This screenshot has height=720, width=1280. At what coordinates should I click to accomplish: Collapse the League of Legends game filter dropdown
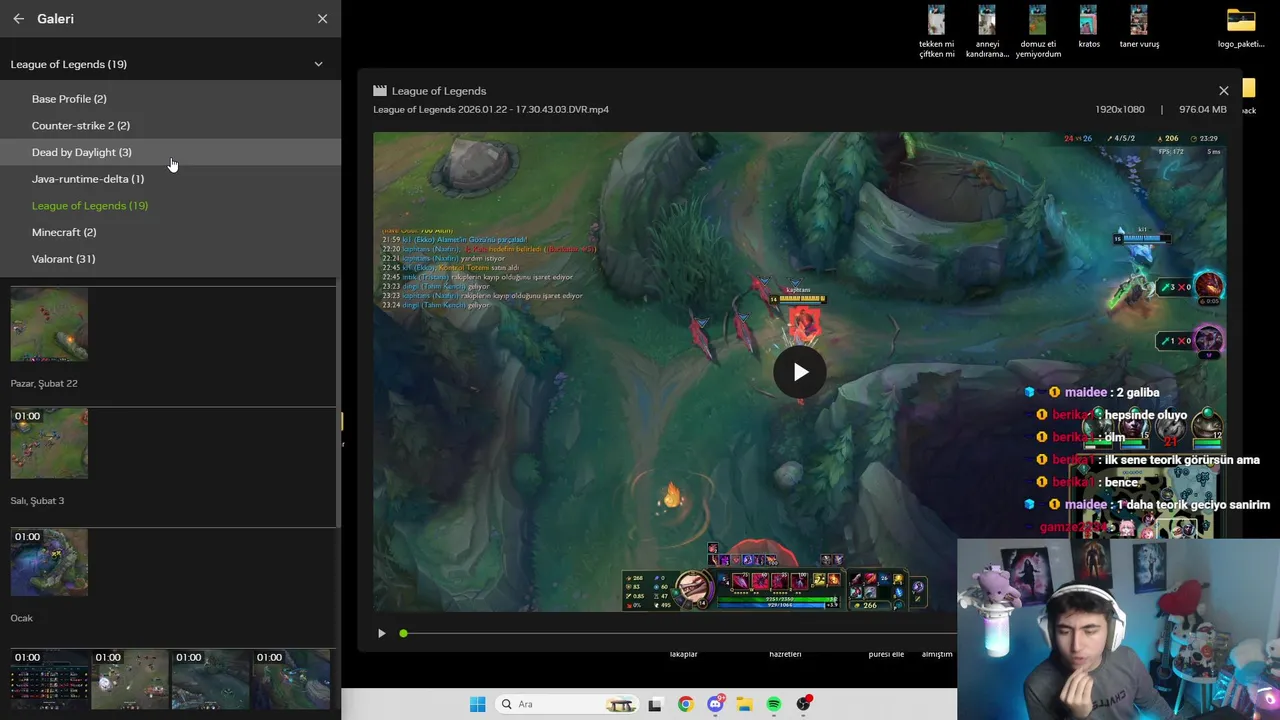click(x=318, y=64)
